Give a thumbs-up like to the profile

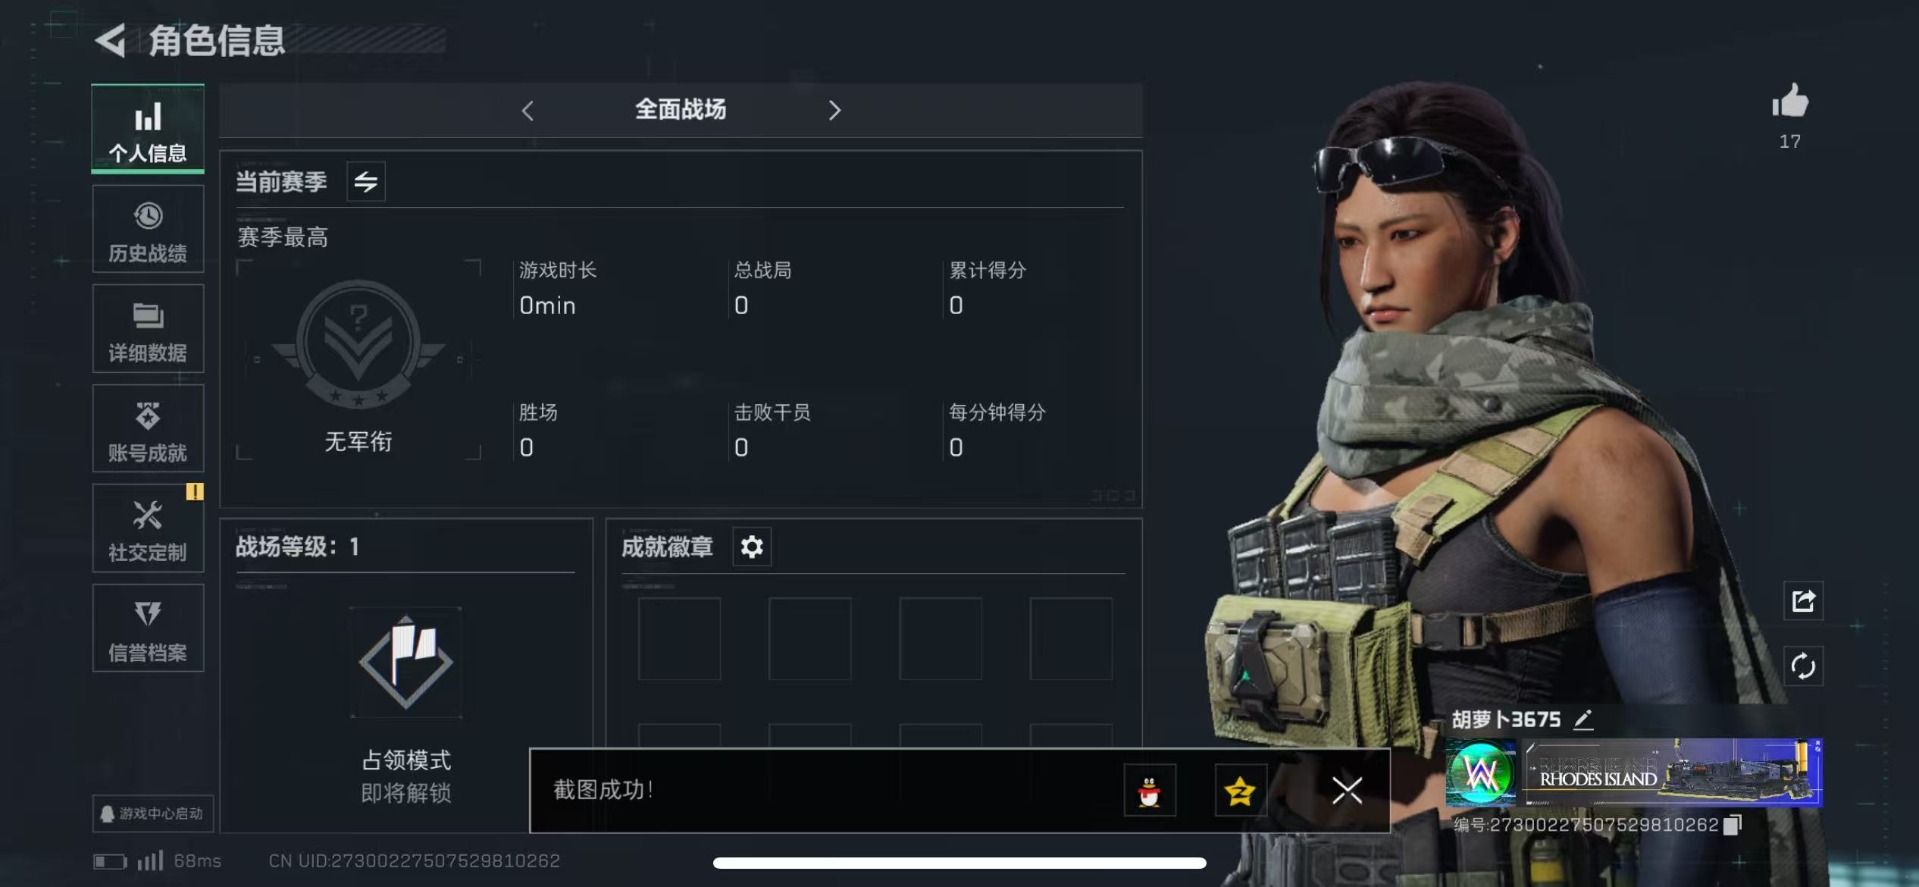point(1790,101)
